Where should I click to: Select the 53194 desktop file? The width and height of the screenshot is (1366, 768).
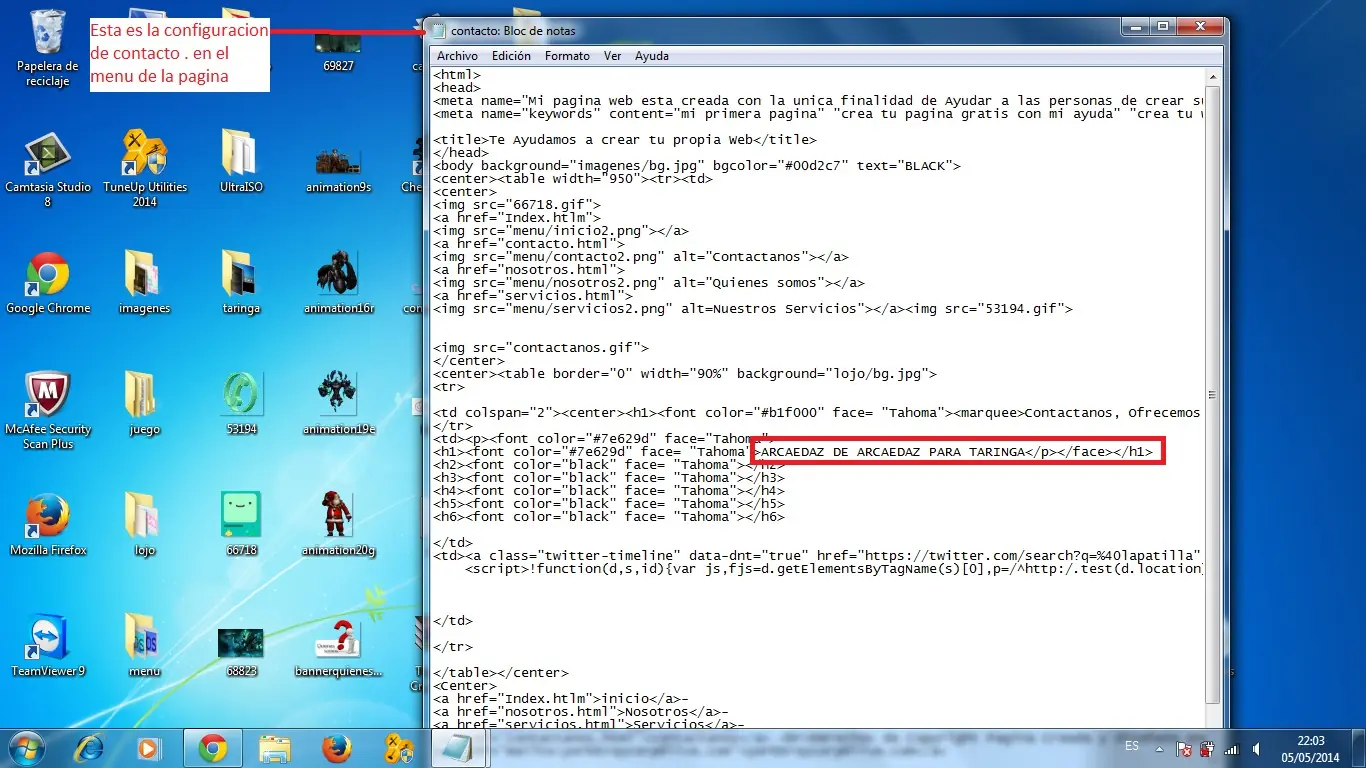(x=241, y=404)
